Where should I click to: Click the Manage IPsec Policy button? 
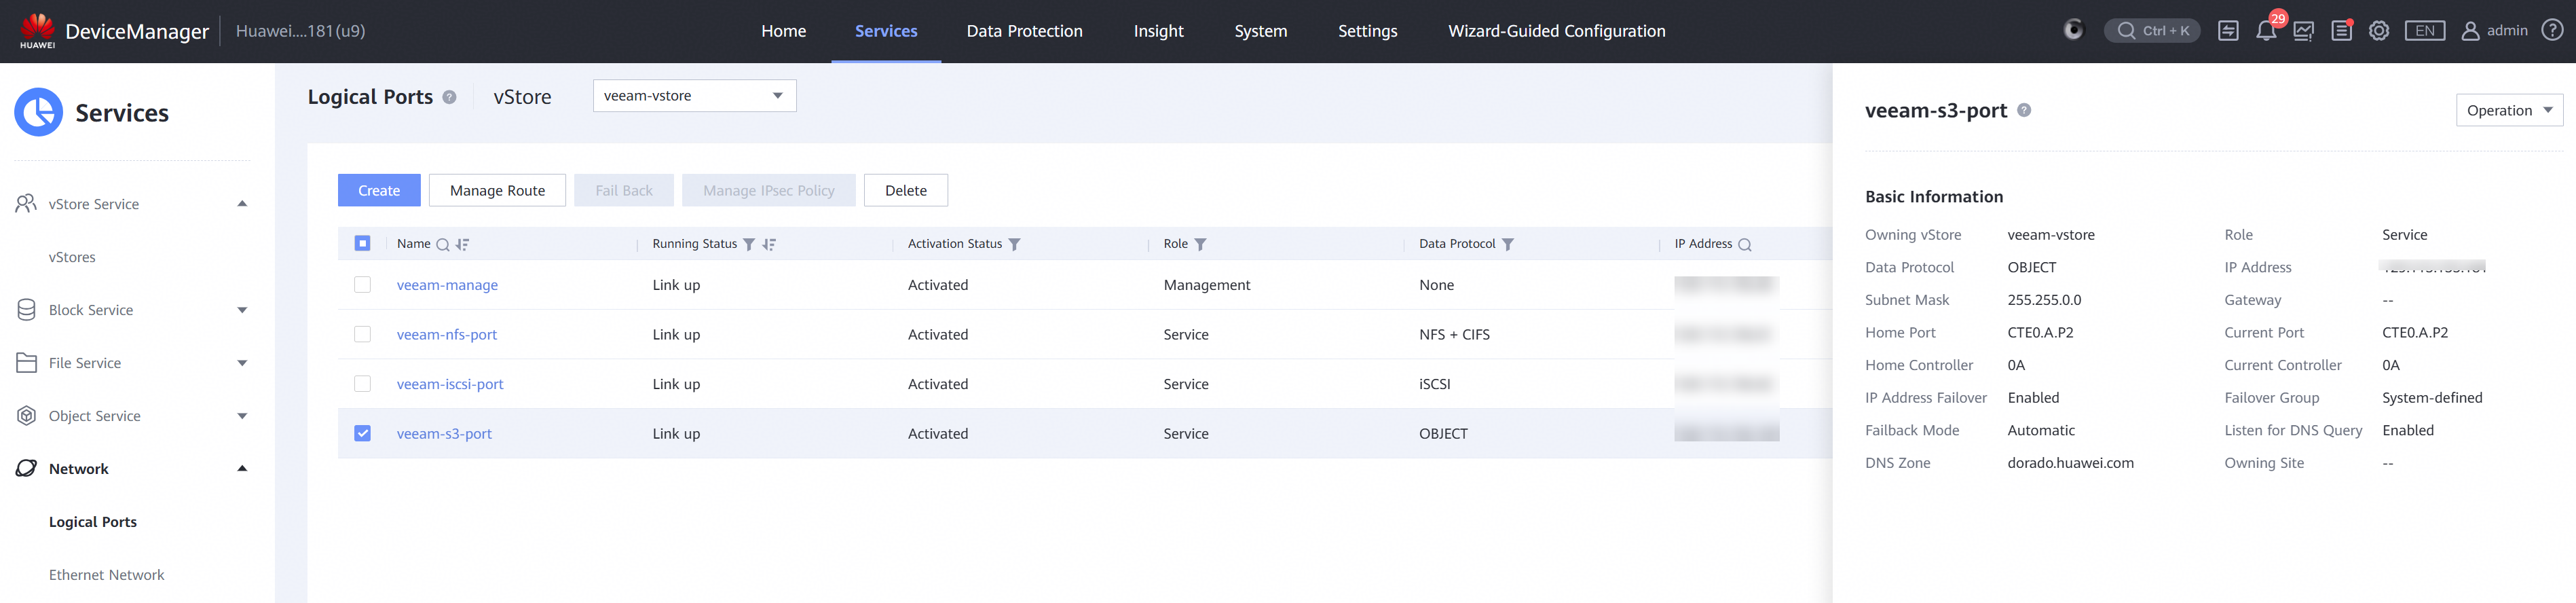point(768,190)
